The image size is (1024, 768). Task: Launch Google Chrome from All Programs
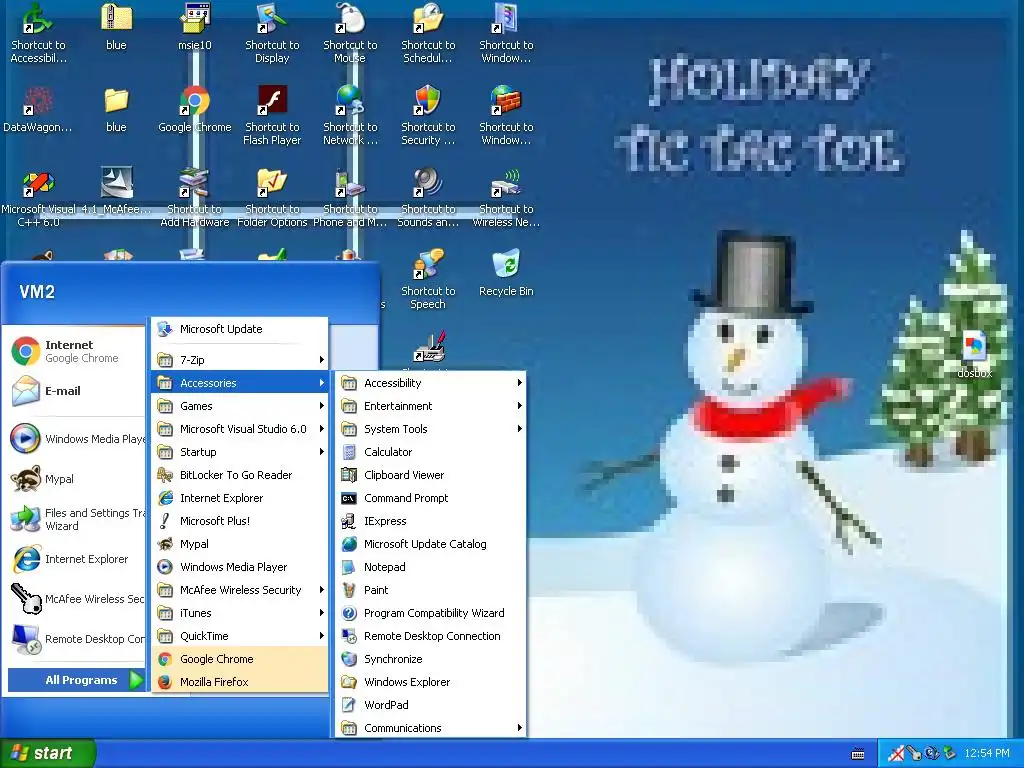point(240,659)
